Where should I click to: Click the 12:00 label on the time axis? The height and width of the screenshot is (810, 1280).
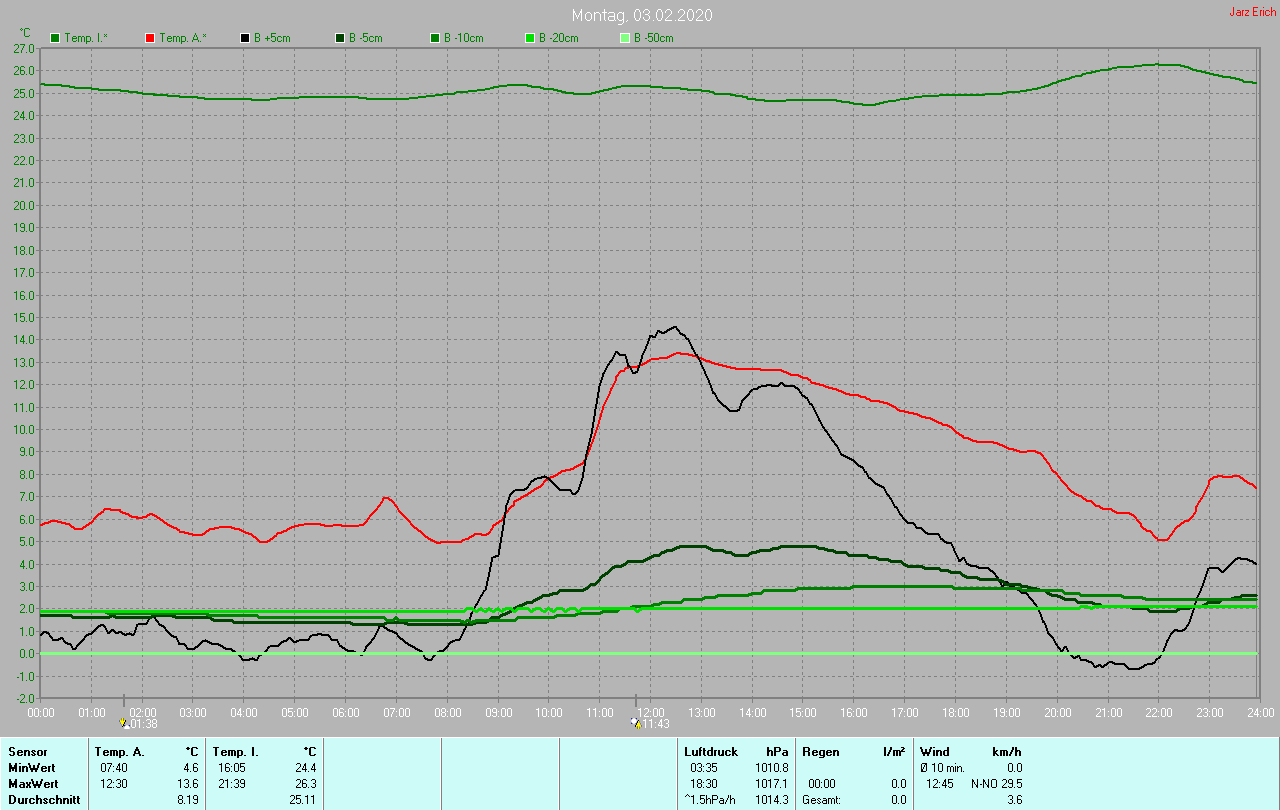651,712
